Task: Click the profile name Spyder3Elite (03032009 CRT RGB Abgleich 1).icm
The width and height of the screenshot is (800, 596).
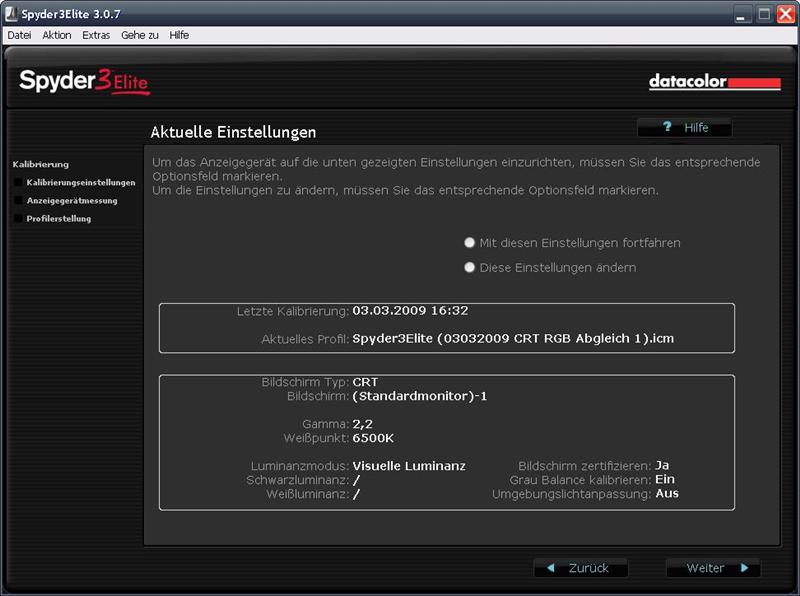Action: pyautogui.click(x=513, y=338)
